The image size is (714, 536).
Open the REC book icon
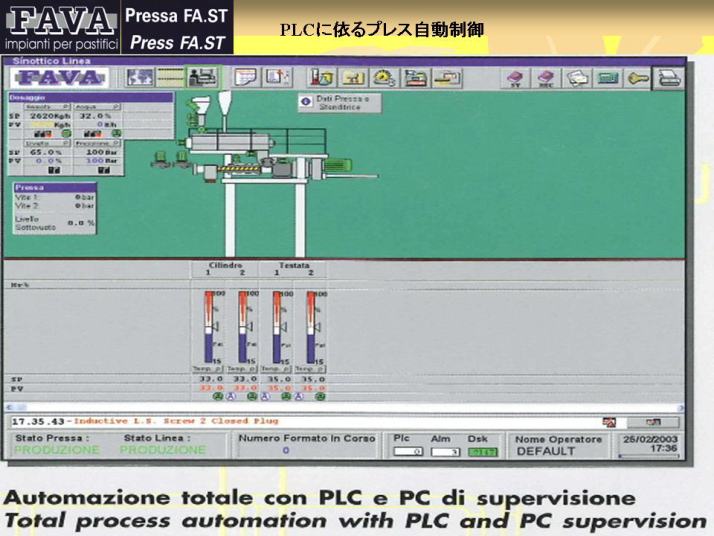546,78
